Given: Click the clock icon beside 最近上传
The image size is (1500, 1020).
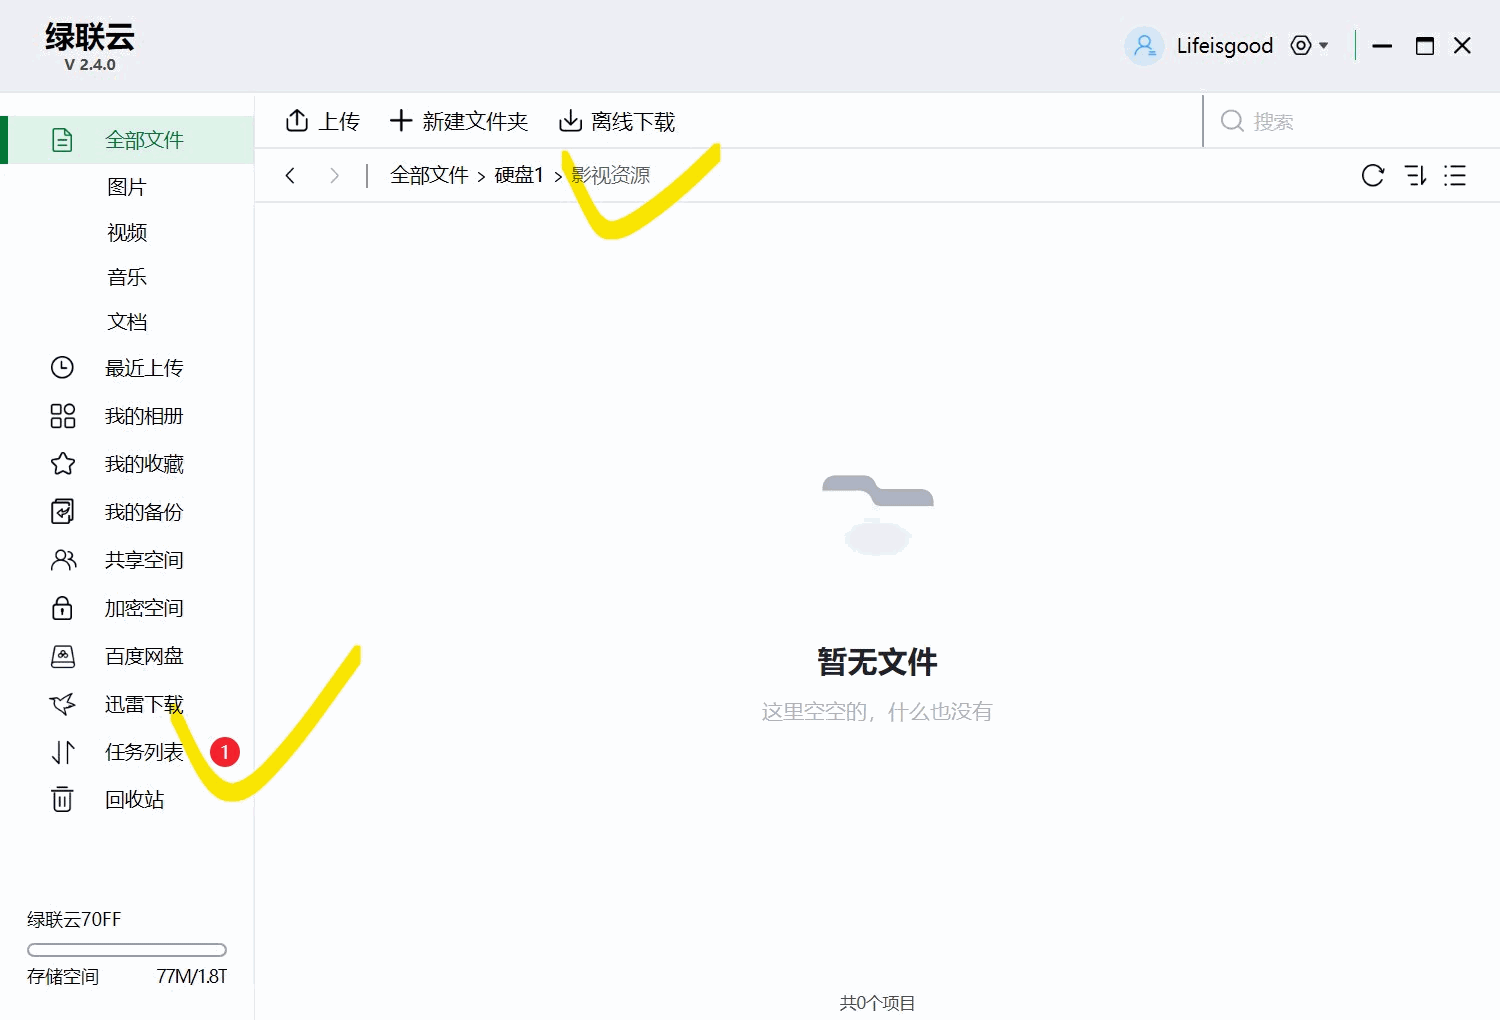Looking at the screenshot, I should coord(62,368).
